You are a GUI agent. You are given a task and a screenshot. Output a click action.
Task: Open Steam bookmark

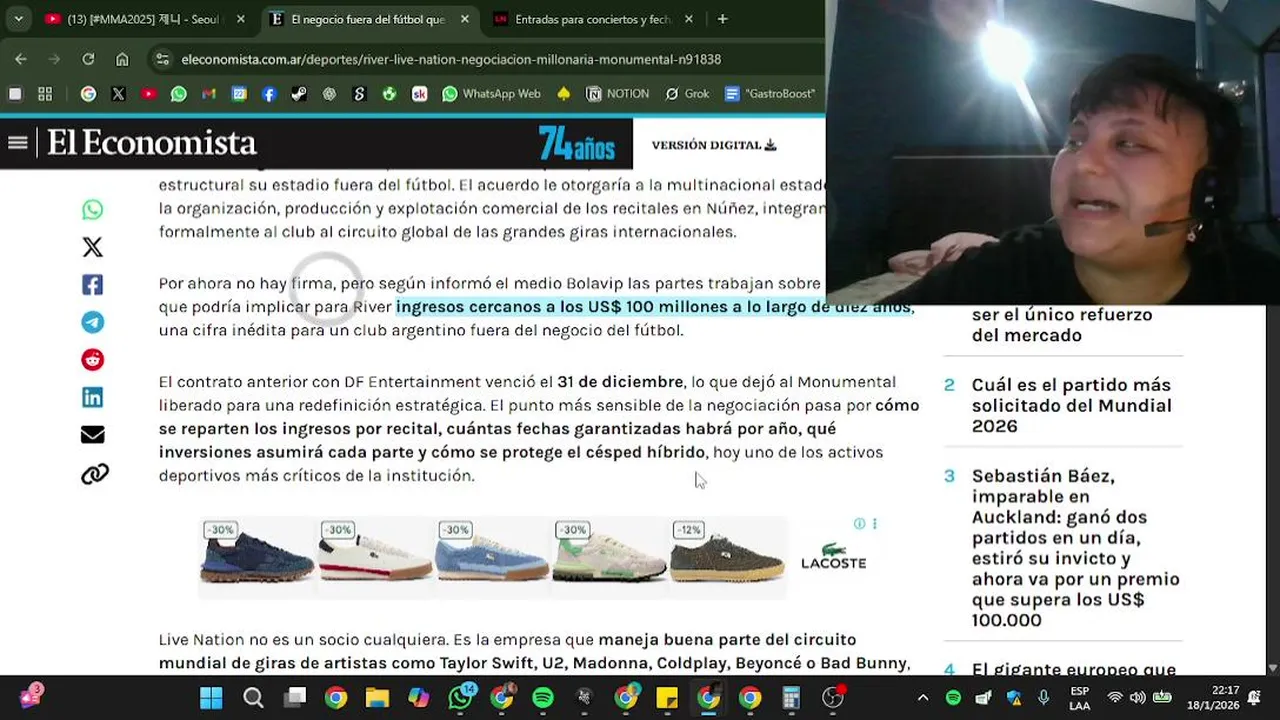299,94
